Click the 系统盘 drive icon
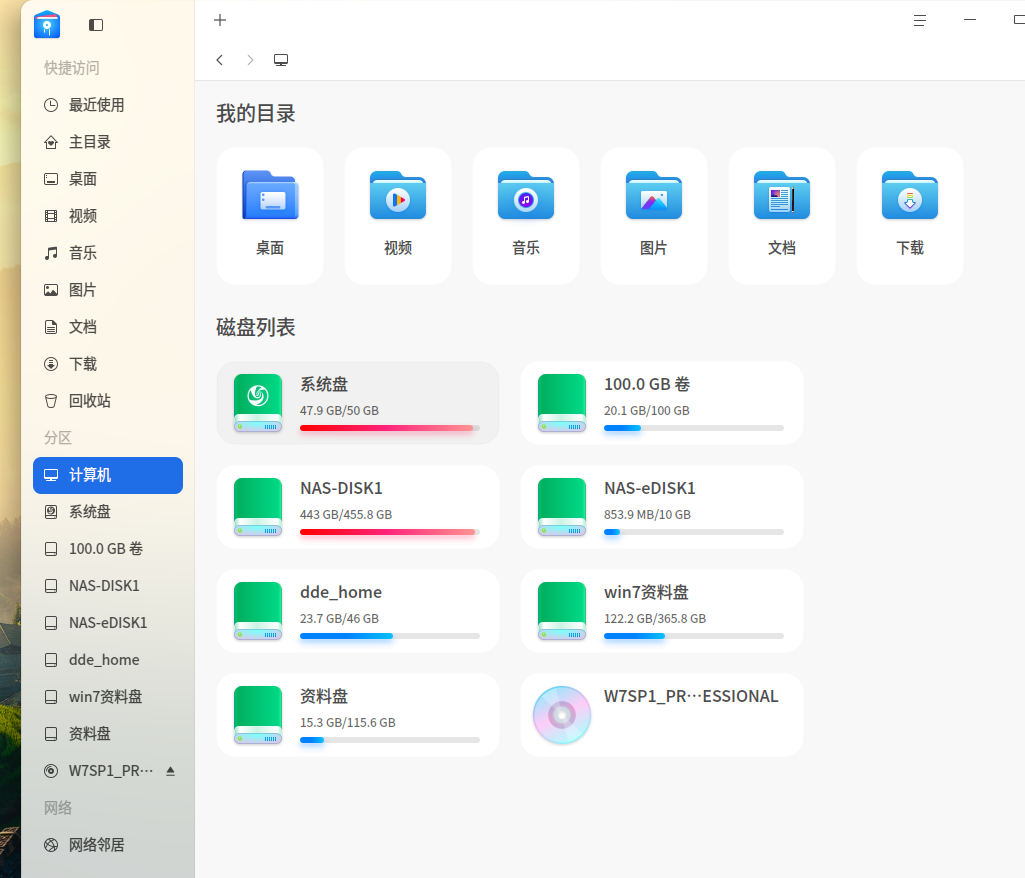 [x=258, y=403]
